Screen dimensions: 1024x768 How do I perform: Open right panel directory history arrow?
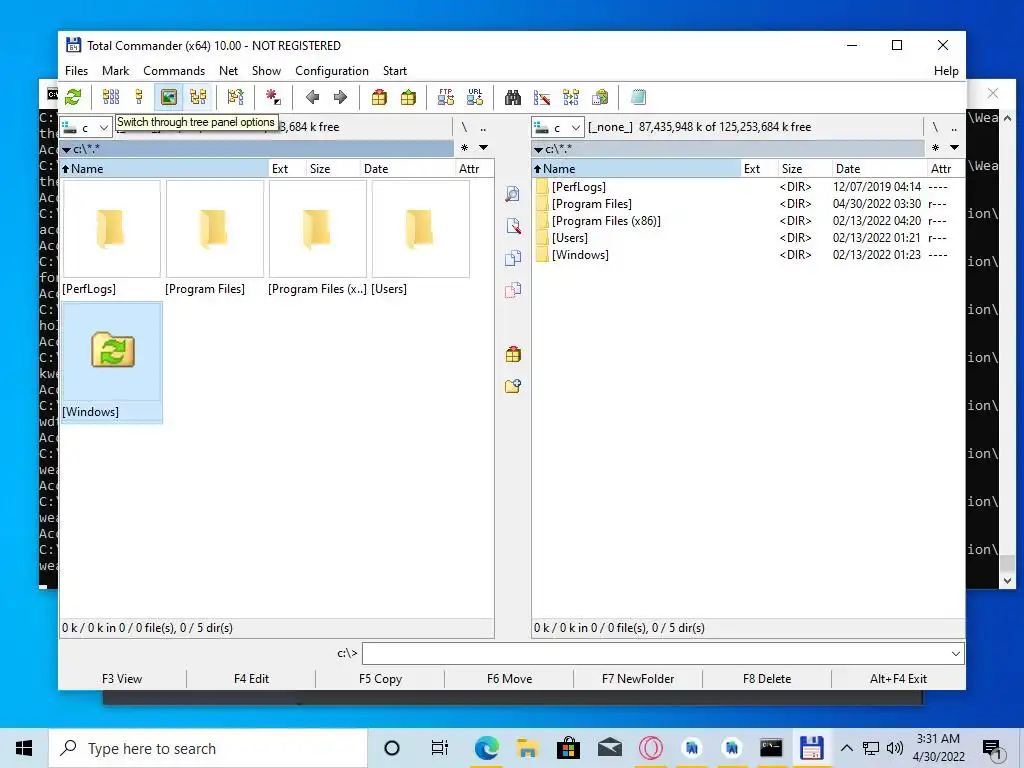pos(954,148)
